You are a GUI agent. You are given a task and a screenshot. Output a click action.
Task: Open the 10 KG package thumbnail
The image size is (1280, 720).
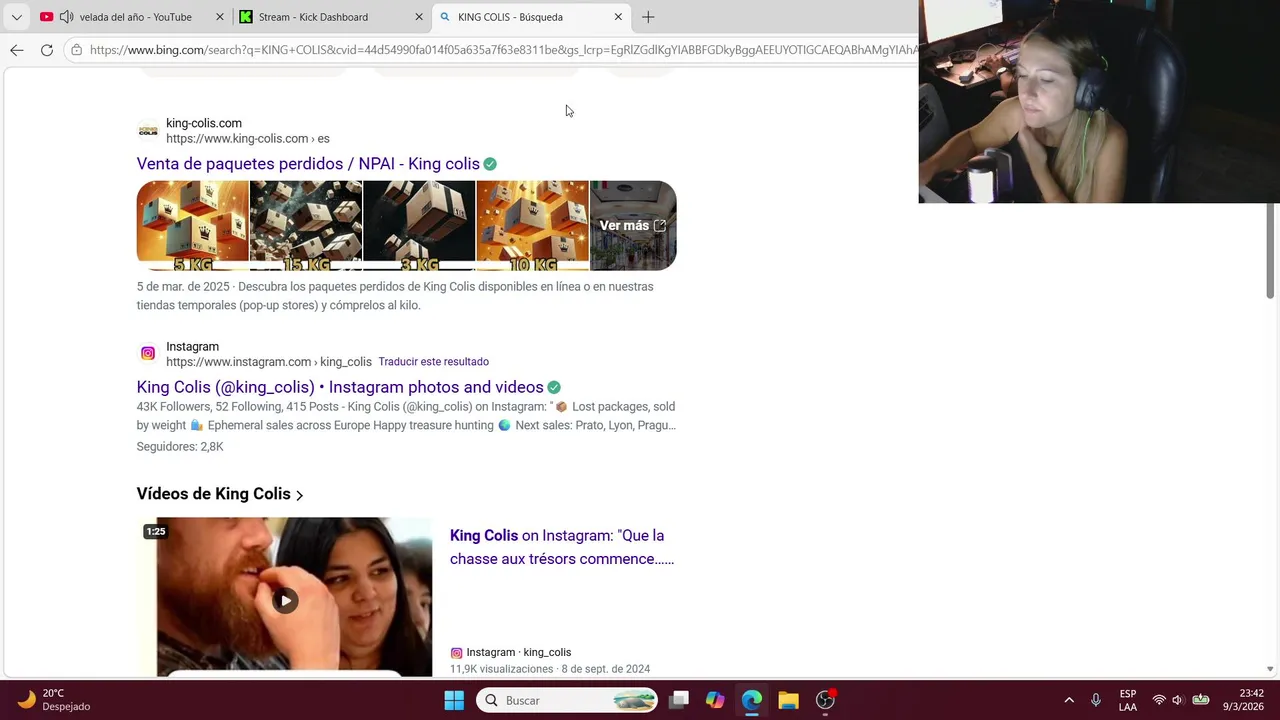click(x=532, y=226)
